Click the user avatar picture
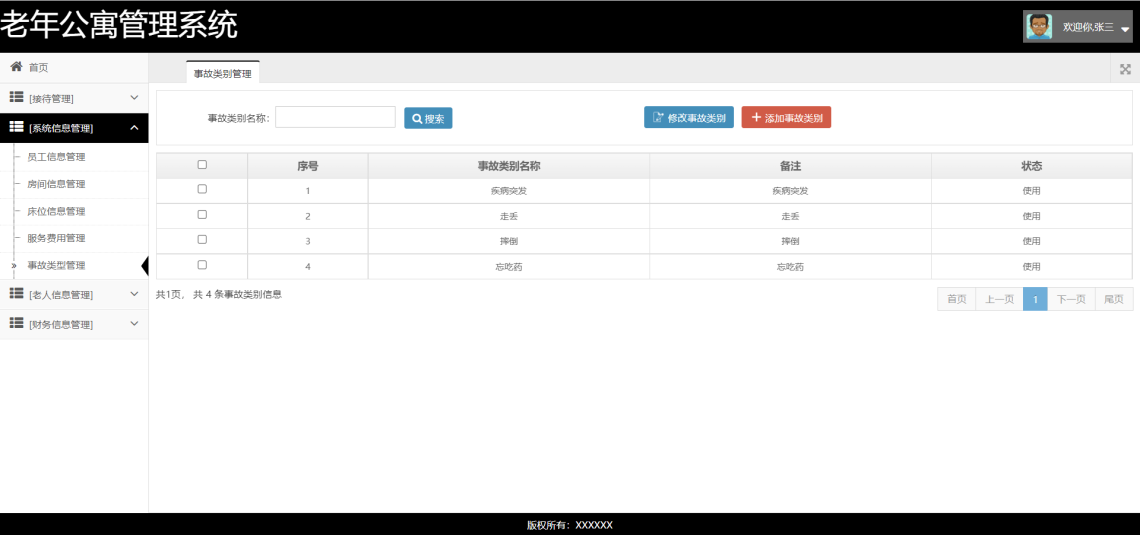The height and width of the screenshot is (535, 1140). pos(1039,27)
